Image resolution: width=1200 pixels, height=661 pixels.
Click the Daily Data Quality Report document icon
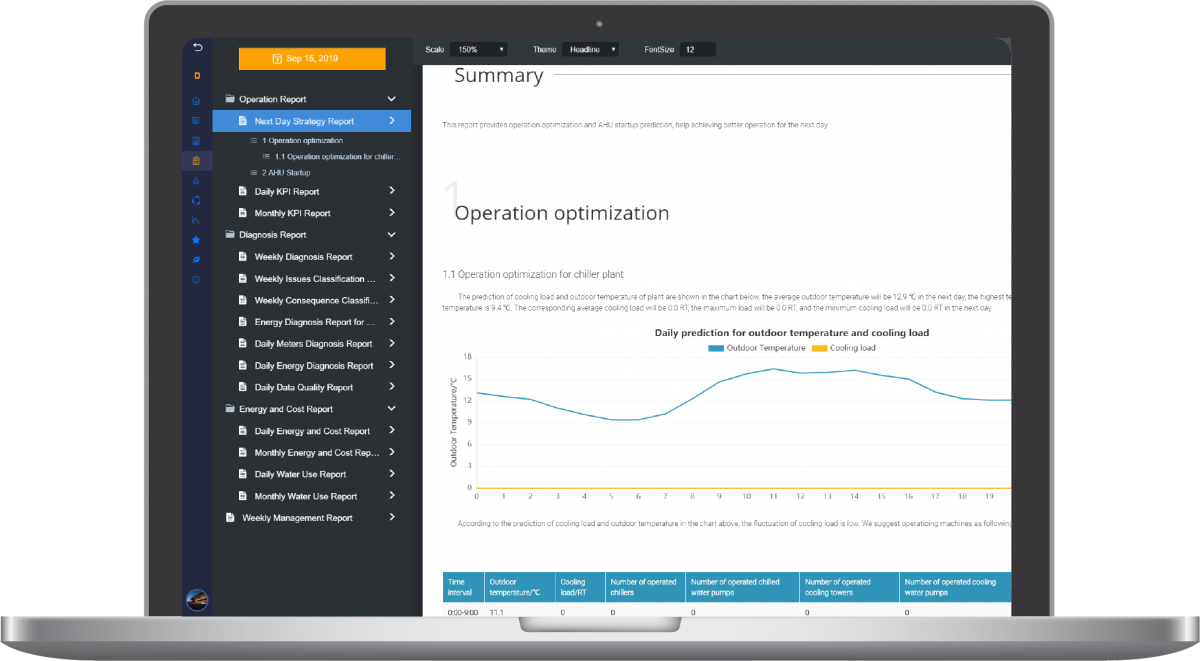pyautogui.click(x=242, y=387)
